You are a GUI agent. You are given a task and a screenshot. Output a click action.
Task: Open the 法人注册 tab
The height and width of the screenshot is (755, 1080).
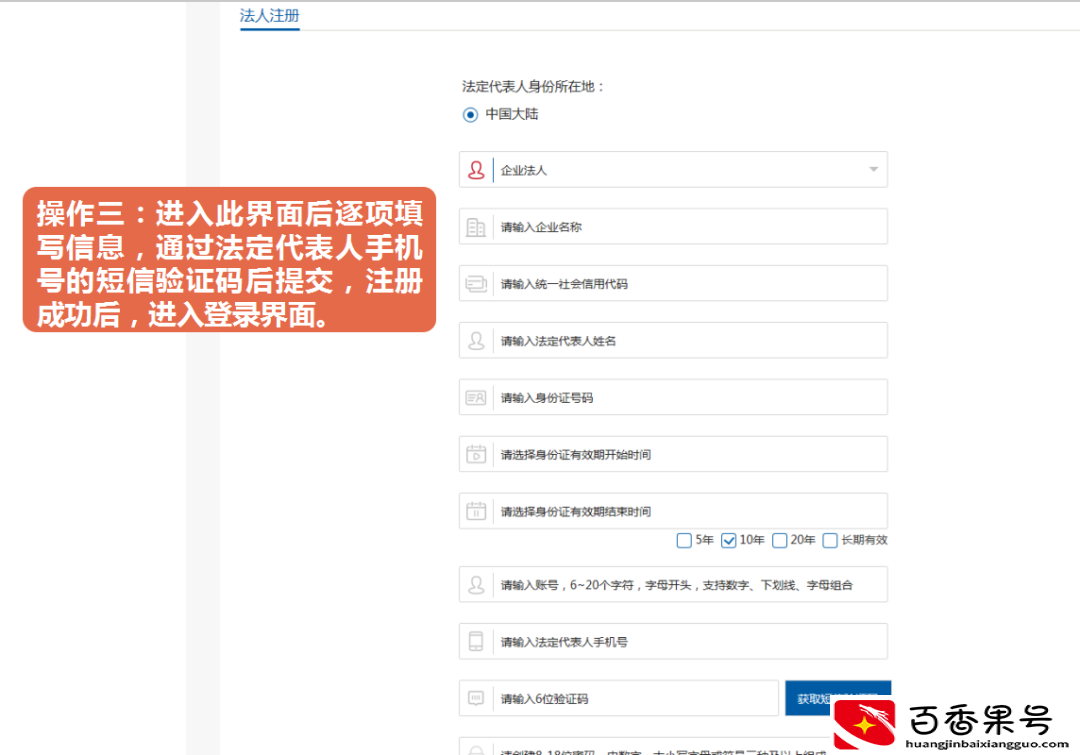tap(269, 15)
